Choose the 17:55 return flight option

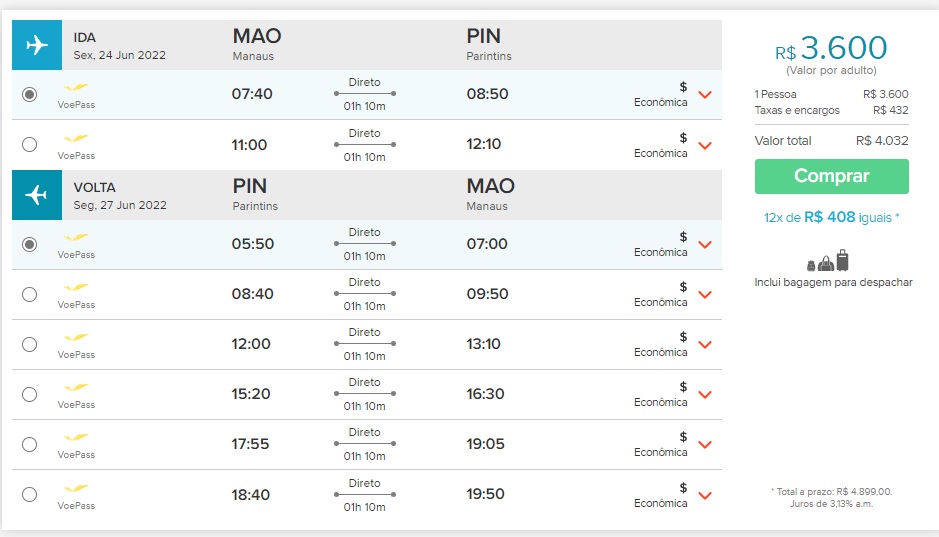(29, 444)
